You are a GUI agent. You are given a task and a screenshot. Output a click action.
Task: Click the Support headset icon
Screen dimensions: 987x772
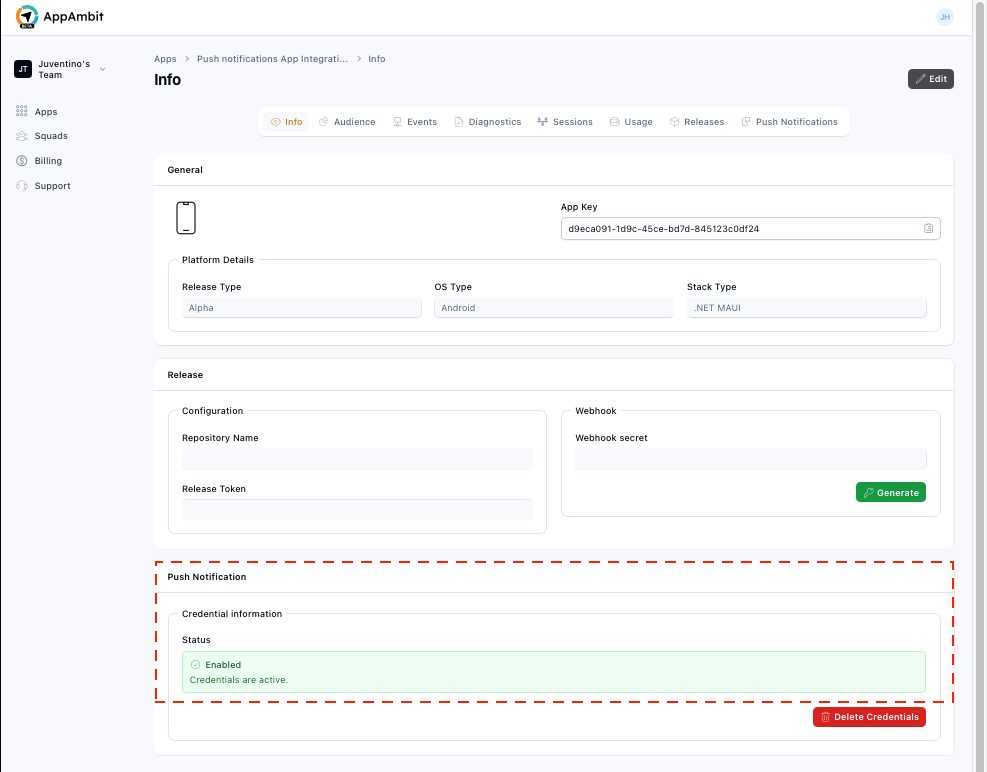coord(21,185)
